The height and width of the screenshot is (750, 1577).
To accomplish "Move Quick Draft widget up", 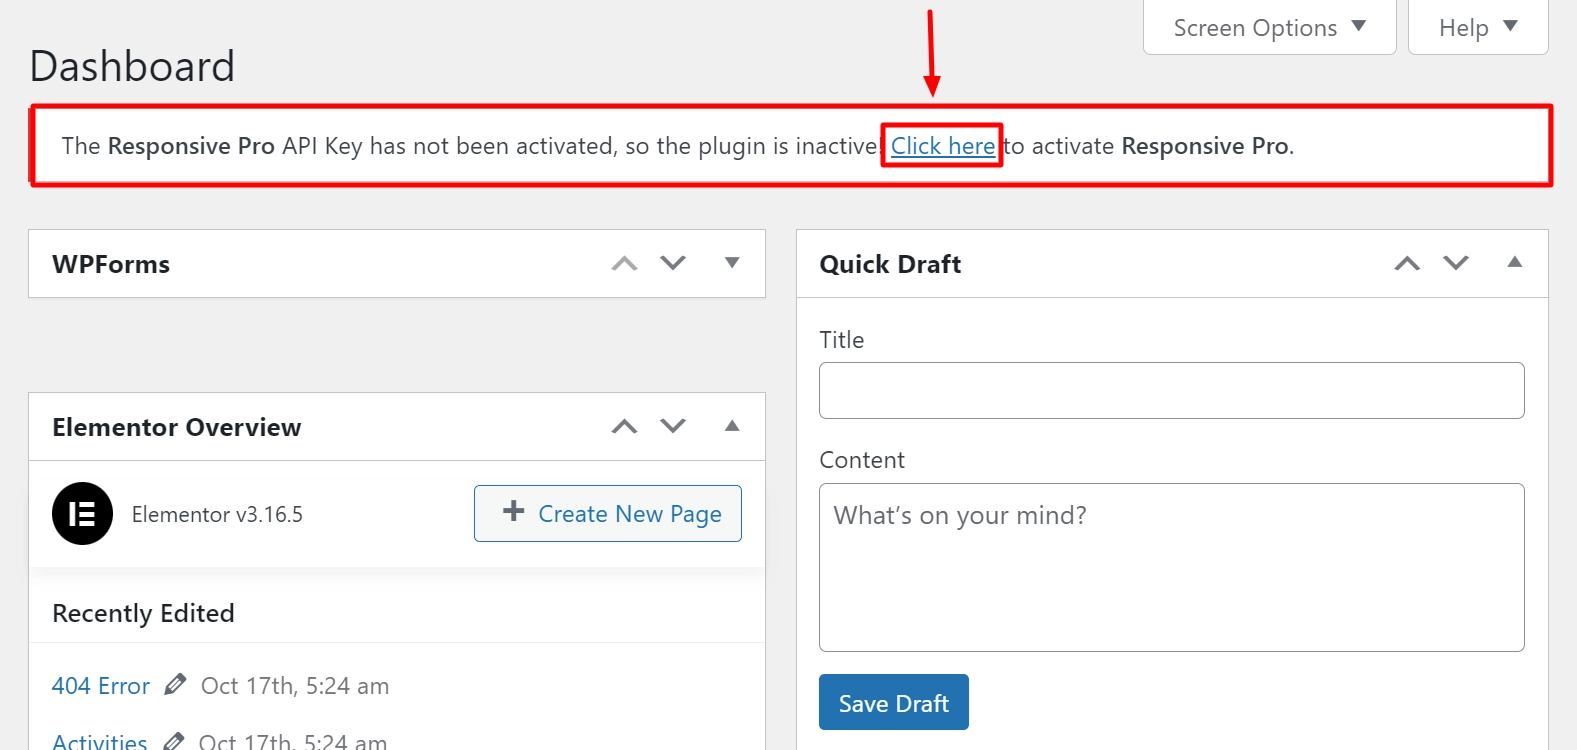I will (x=1407, y=263).
